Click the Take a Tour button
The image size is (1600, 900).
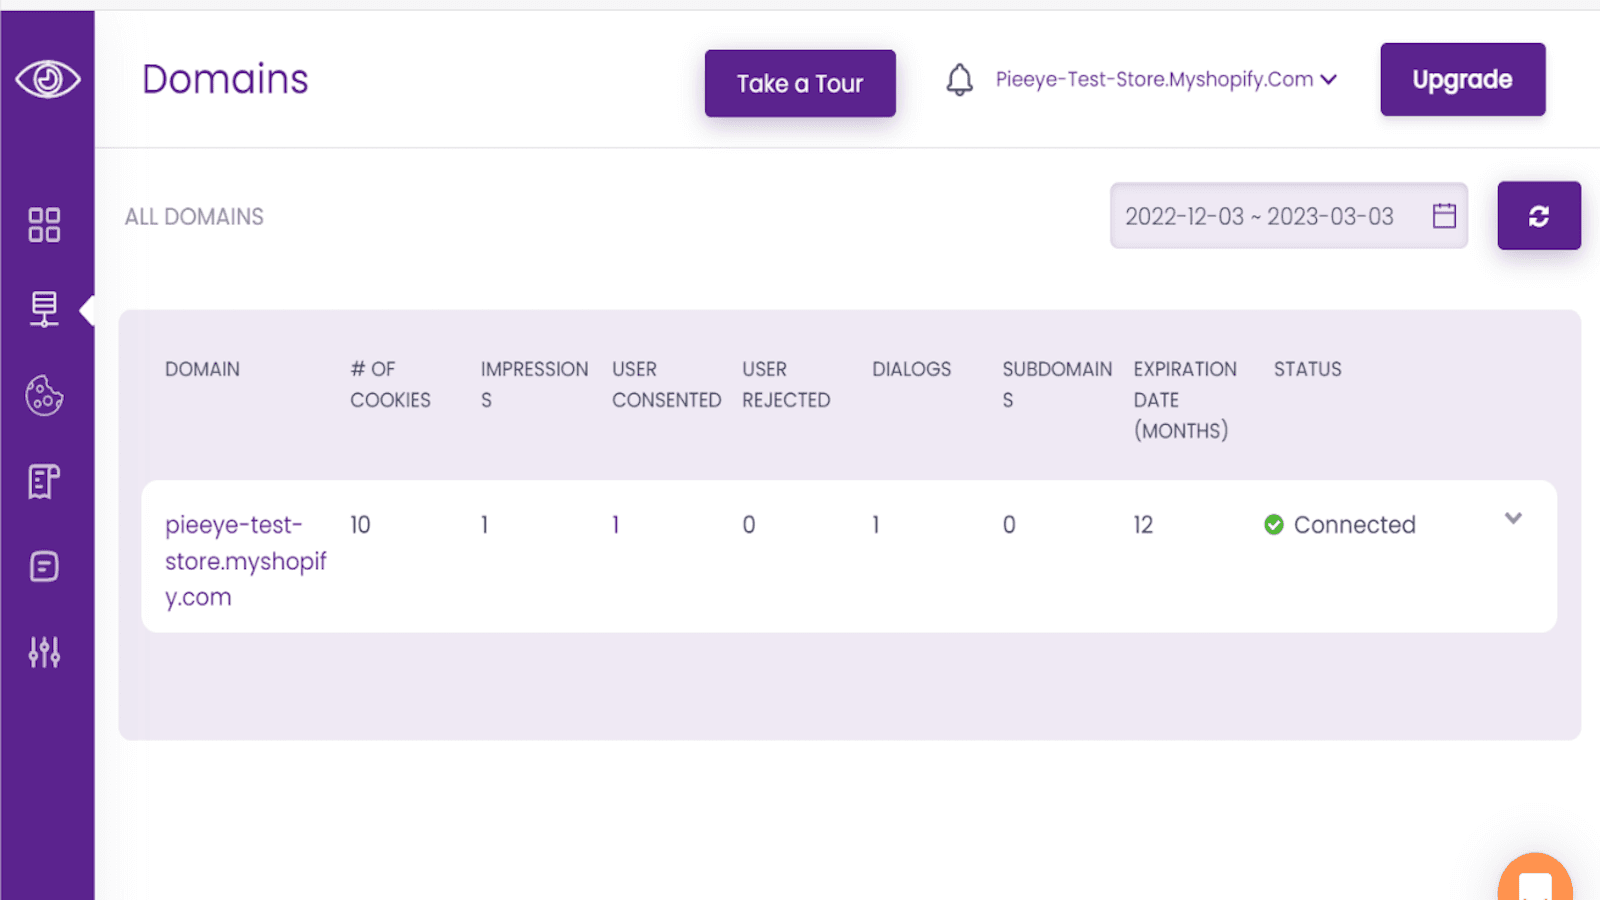pyautogui.click(x=800, y=84)
